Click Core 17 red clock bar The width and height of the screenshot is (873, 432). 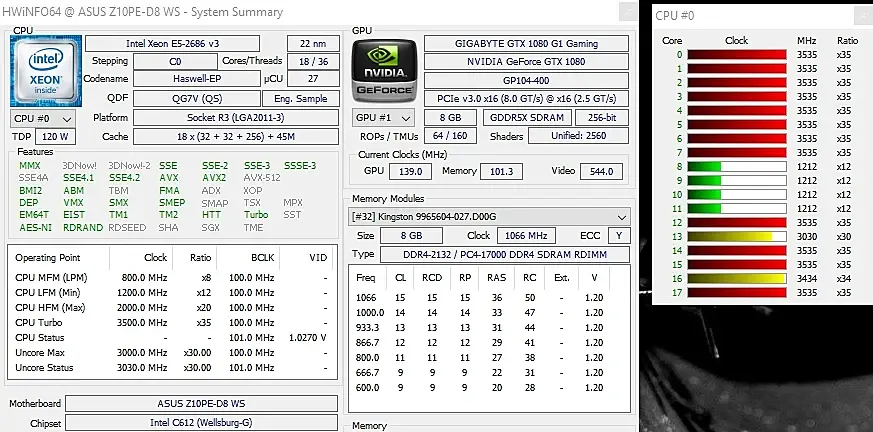click(x=737, y=292)
